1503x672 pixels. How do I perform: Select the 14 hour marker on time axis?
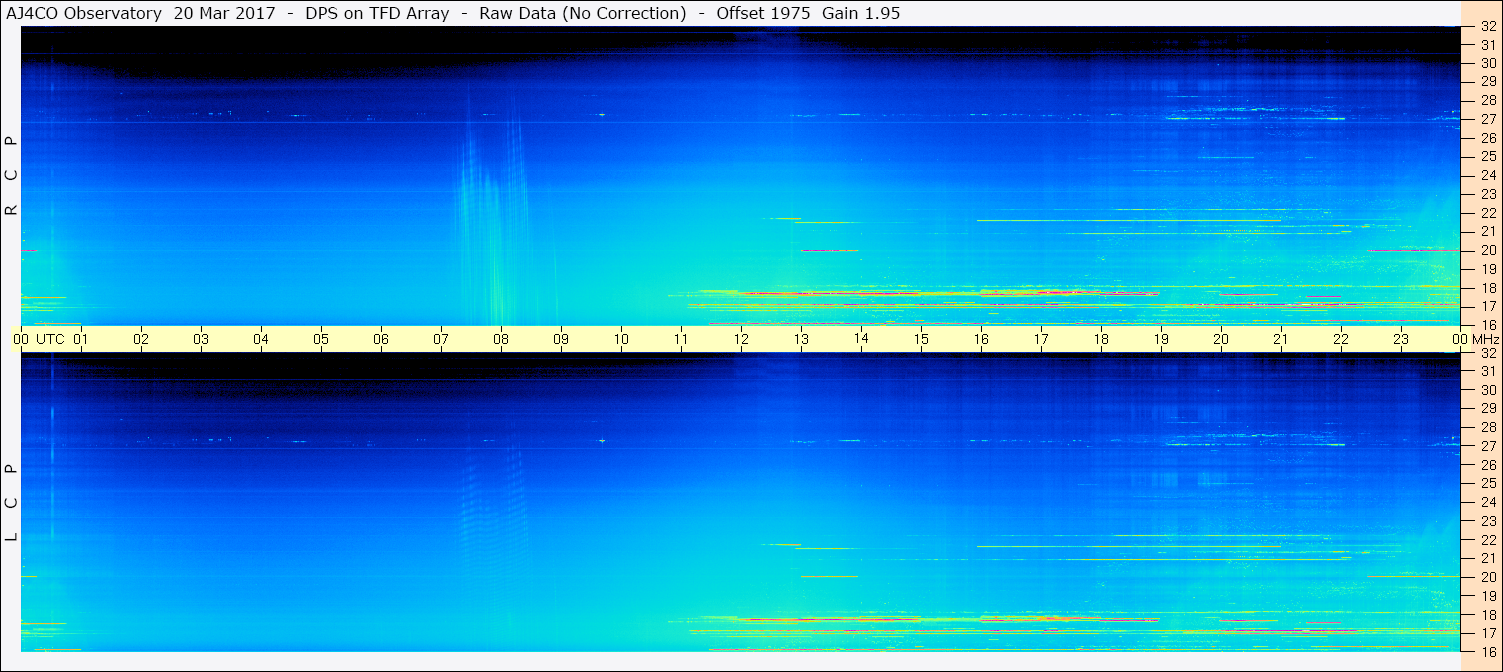click(861, 339)
